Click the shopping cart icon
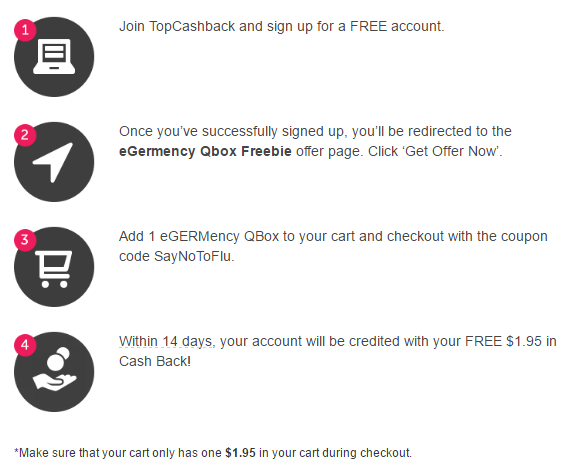Screen dimensions: 581x471 click(54, 269)
